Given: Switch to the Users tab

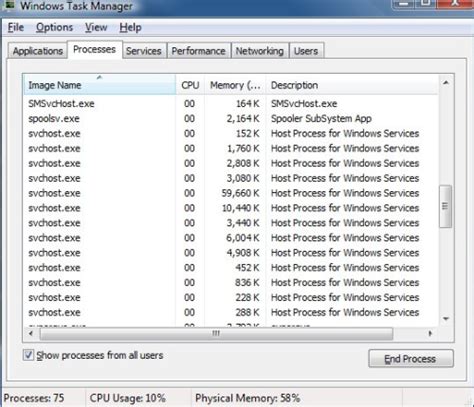Looking at the screenshot, I should click(306, 51).
